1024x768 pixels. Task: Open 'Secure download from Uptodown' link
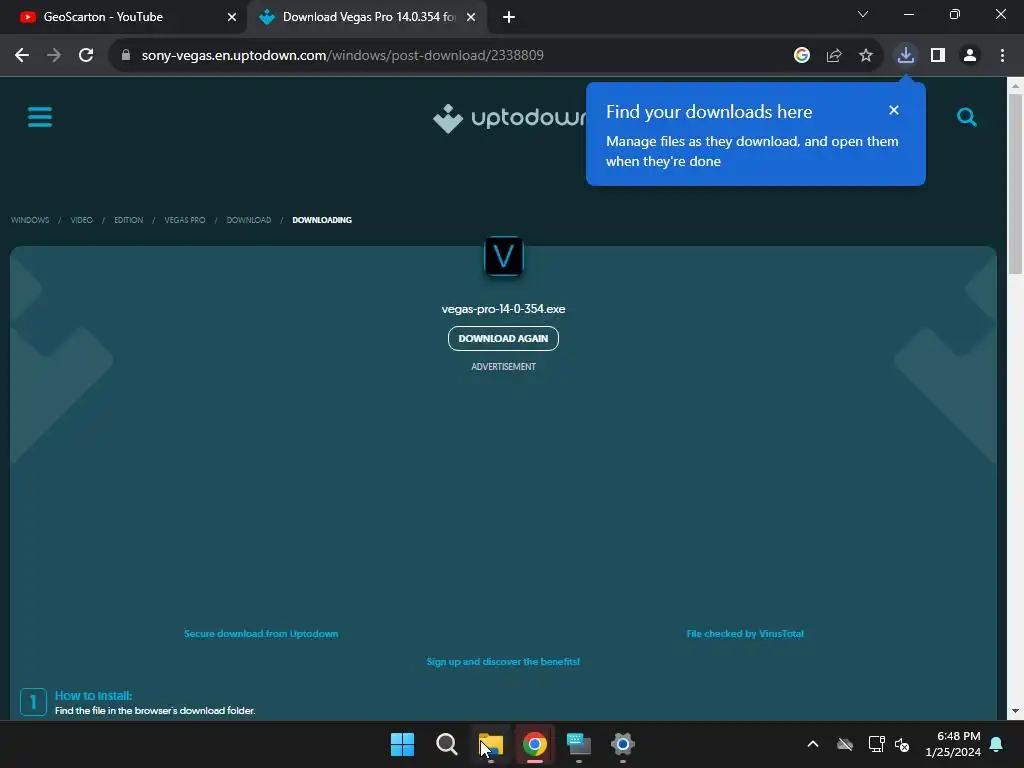[x=261, y=633]
